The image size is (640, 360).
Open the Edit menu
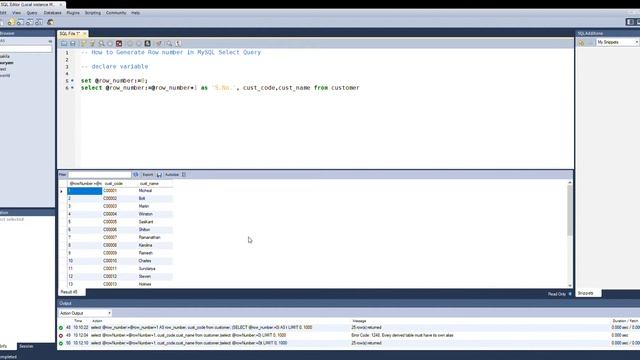coord(3,13)
